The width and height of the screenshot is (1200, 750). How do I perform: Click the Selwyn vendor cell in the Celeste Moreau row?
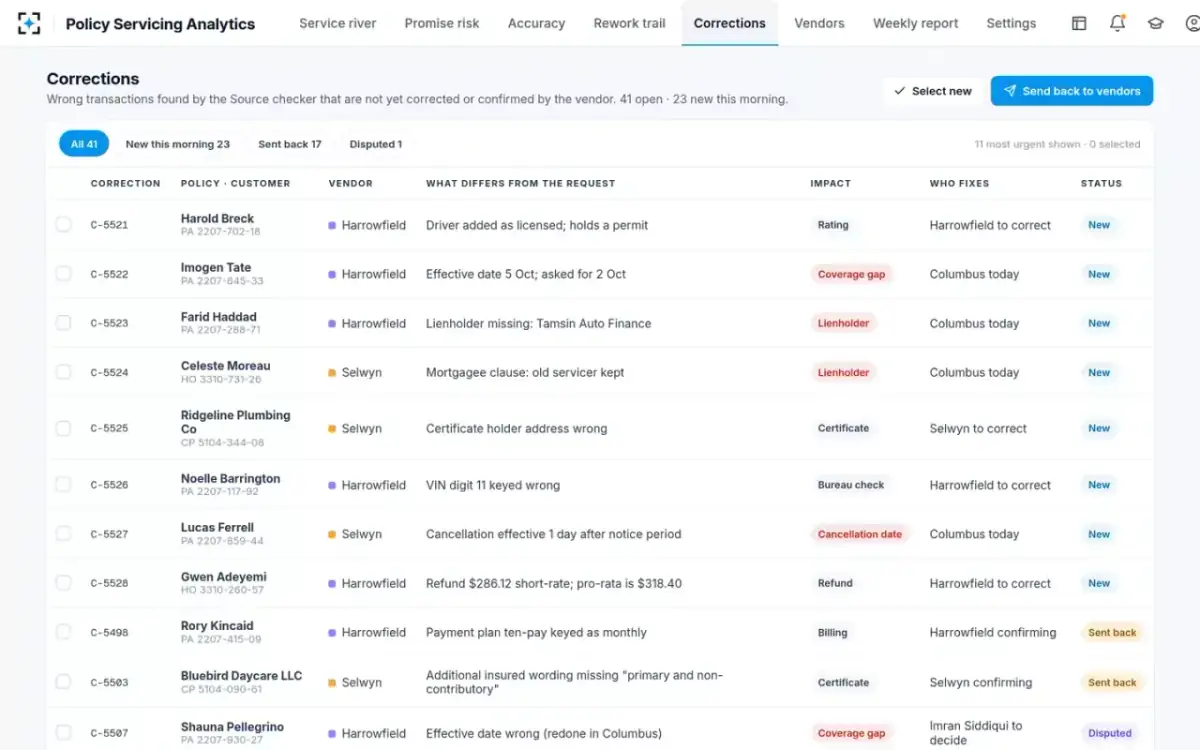pyautogui.click(x=355, y=372)
